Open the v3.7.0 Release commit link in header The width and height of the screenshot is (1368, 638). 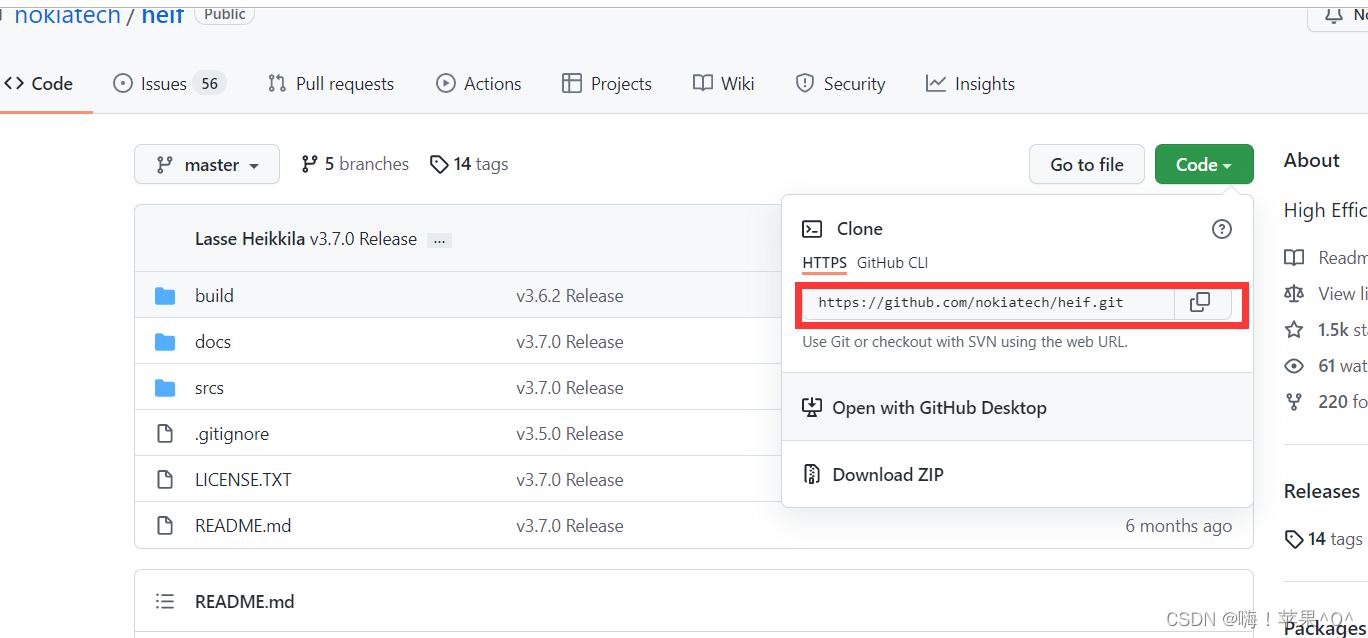click(363, 239)
